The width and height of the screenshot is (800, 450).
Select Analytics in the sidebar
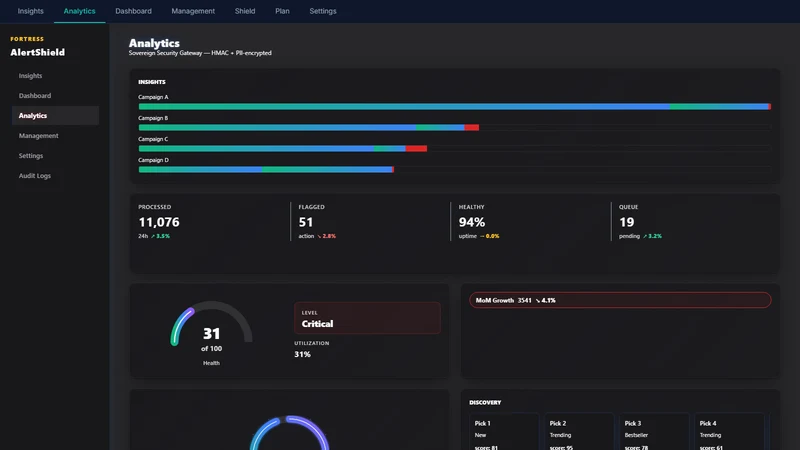(55, 116)
